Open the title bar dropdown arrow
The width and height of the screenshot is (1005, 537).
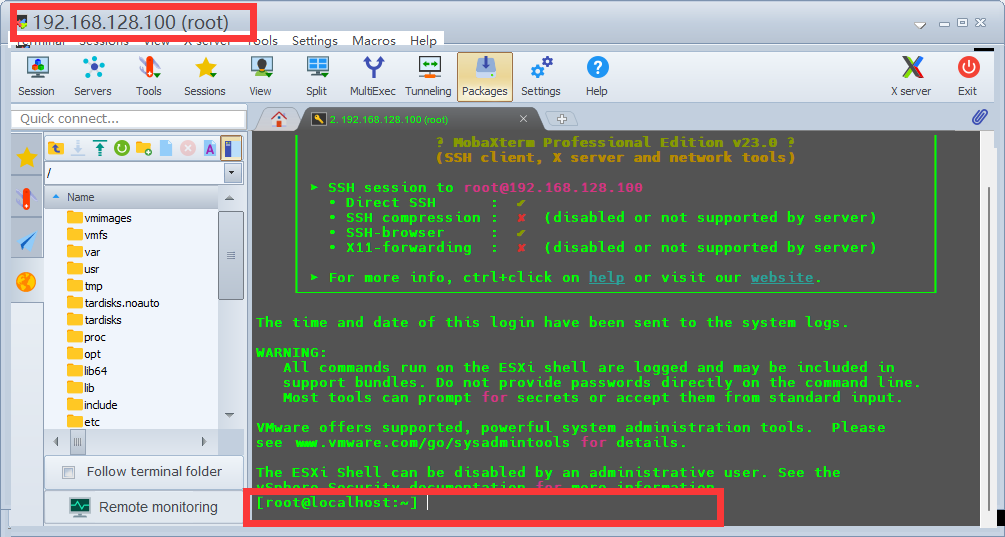tap(920, 25)
